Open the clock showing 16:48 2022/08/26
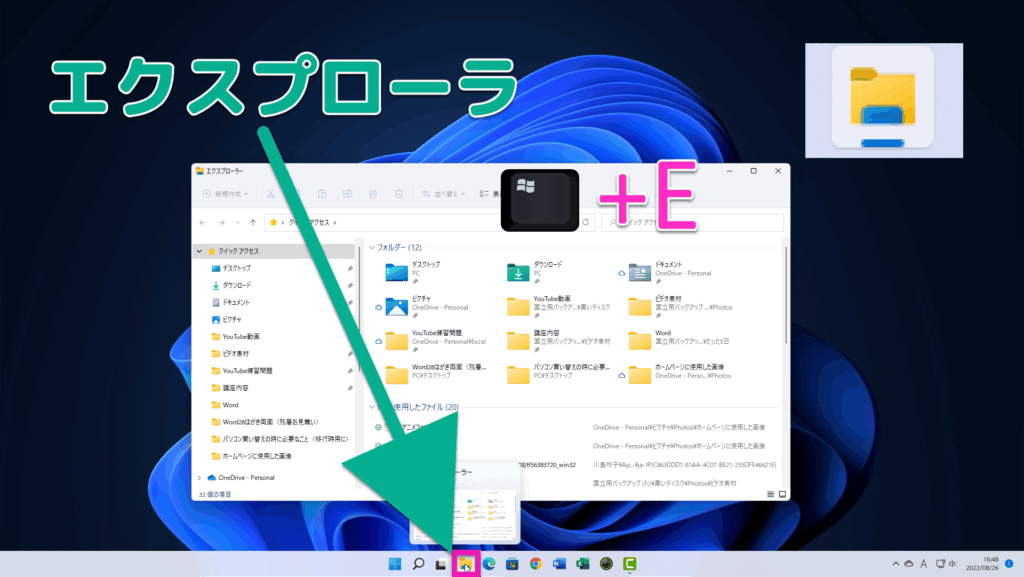The image size is (1024, 577). point(982,563)
